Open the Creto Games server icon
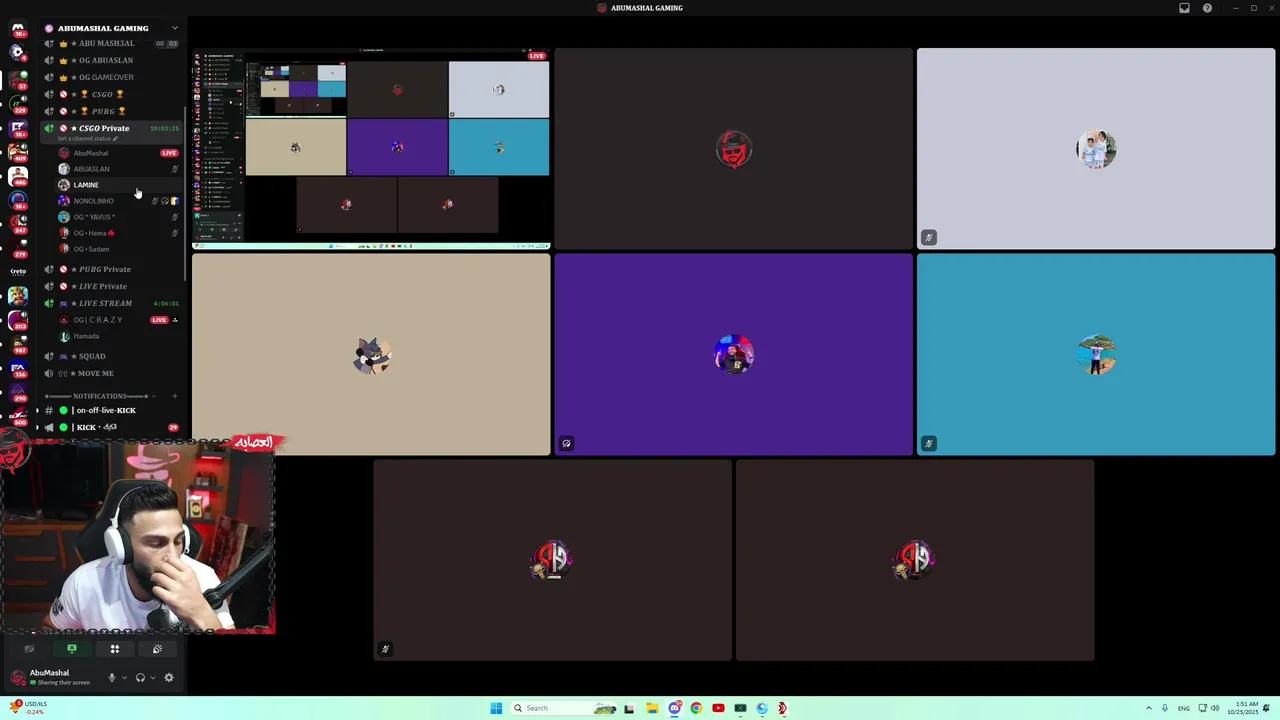Image resolution: width=1280 pixels, height=720 pixels. tap(18, 271)
